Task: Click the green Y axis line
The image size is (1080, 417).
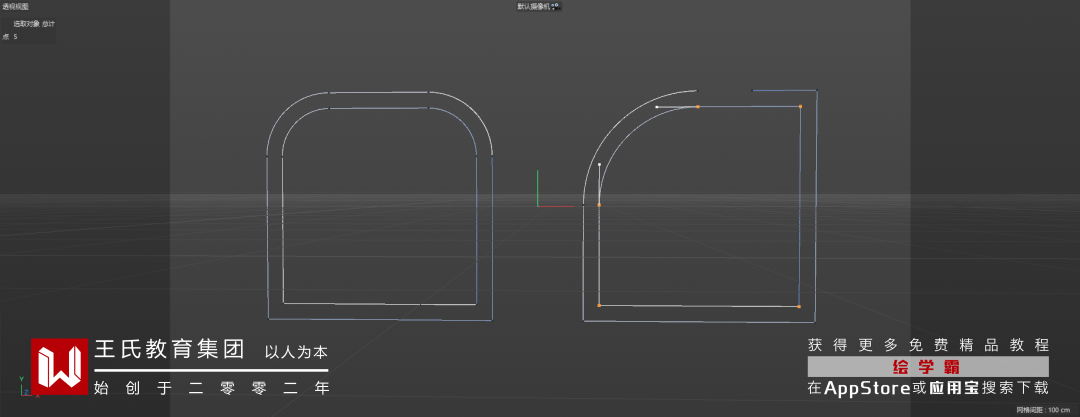Action: click(x=538, y=187)
